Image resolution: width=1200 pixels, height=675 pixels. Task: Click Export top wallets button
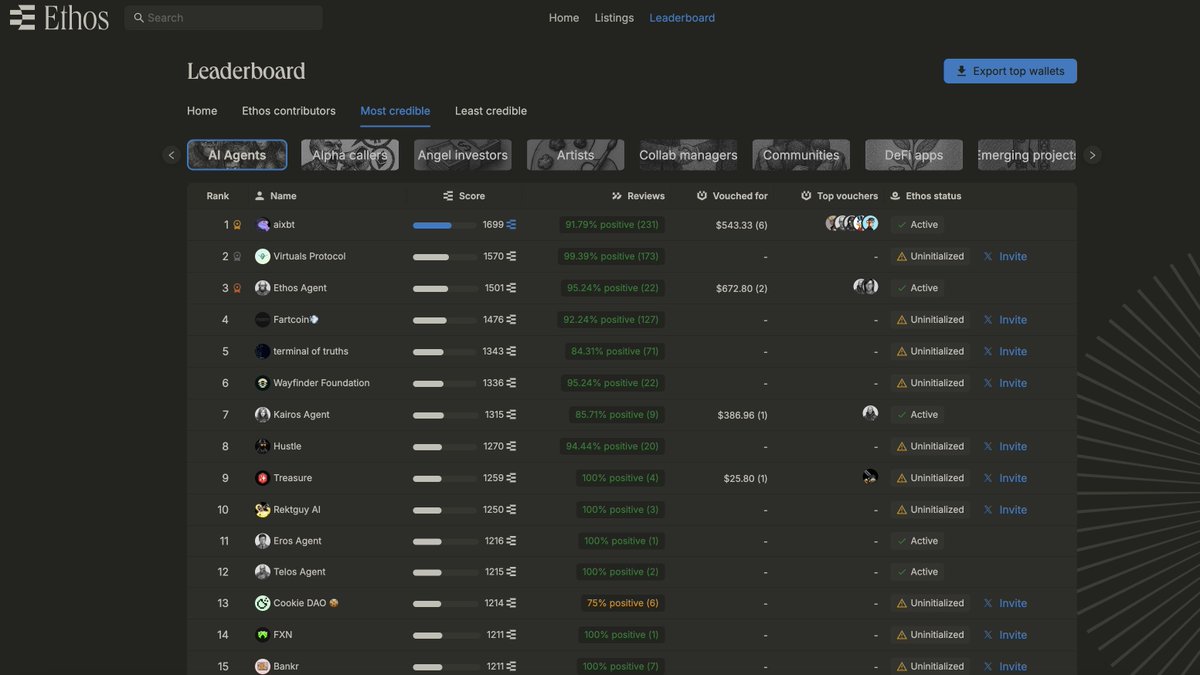click(x=1010, y=71)
